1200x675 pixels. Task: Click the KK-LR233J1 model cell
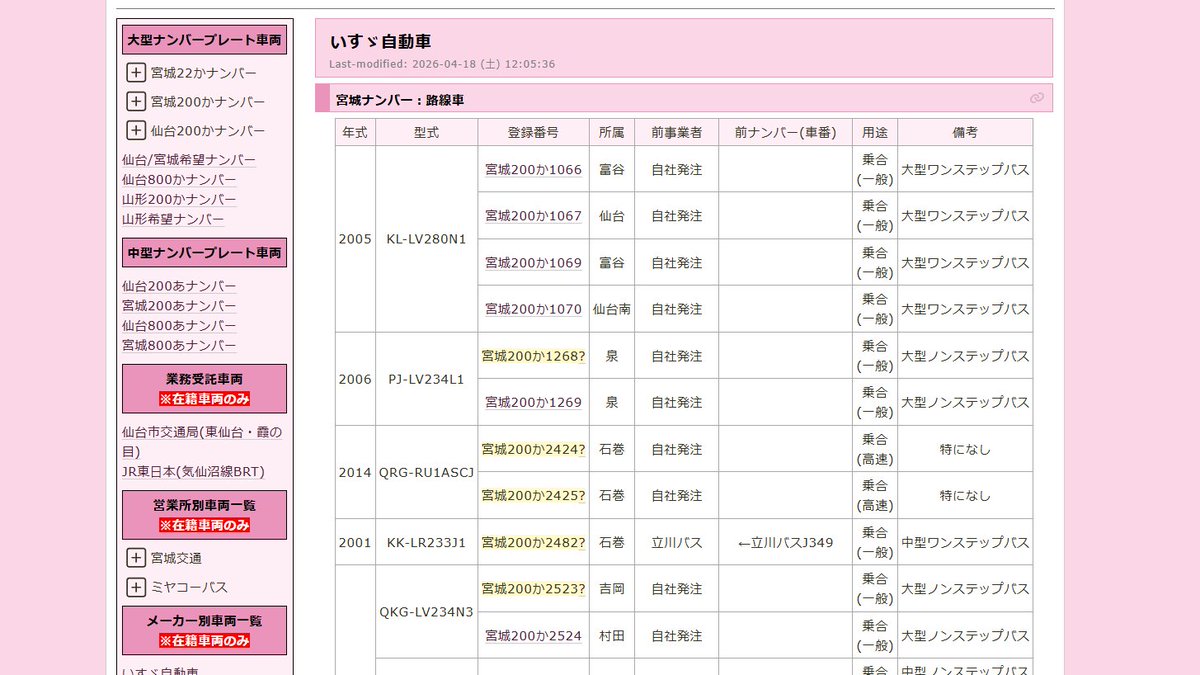pos(426,543)
